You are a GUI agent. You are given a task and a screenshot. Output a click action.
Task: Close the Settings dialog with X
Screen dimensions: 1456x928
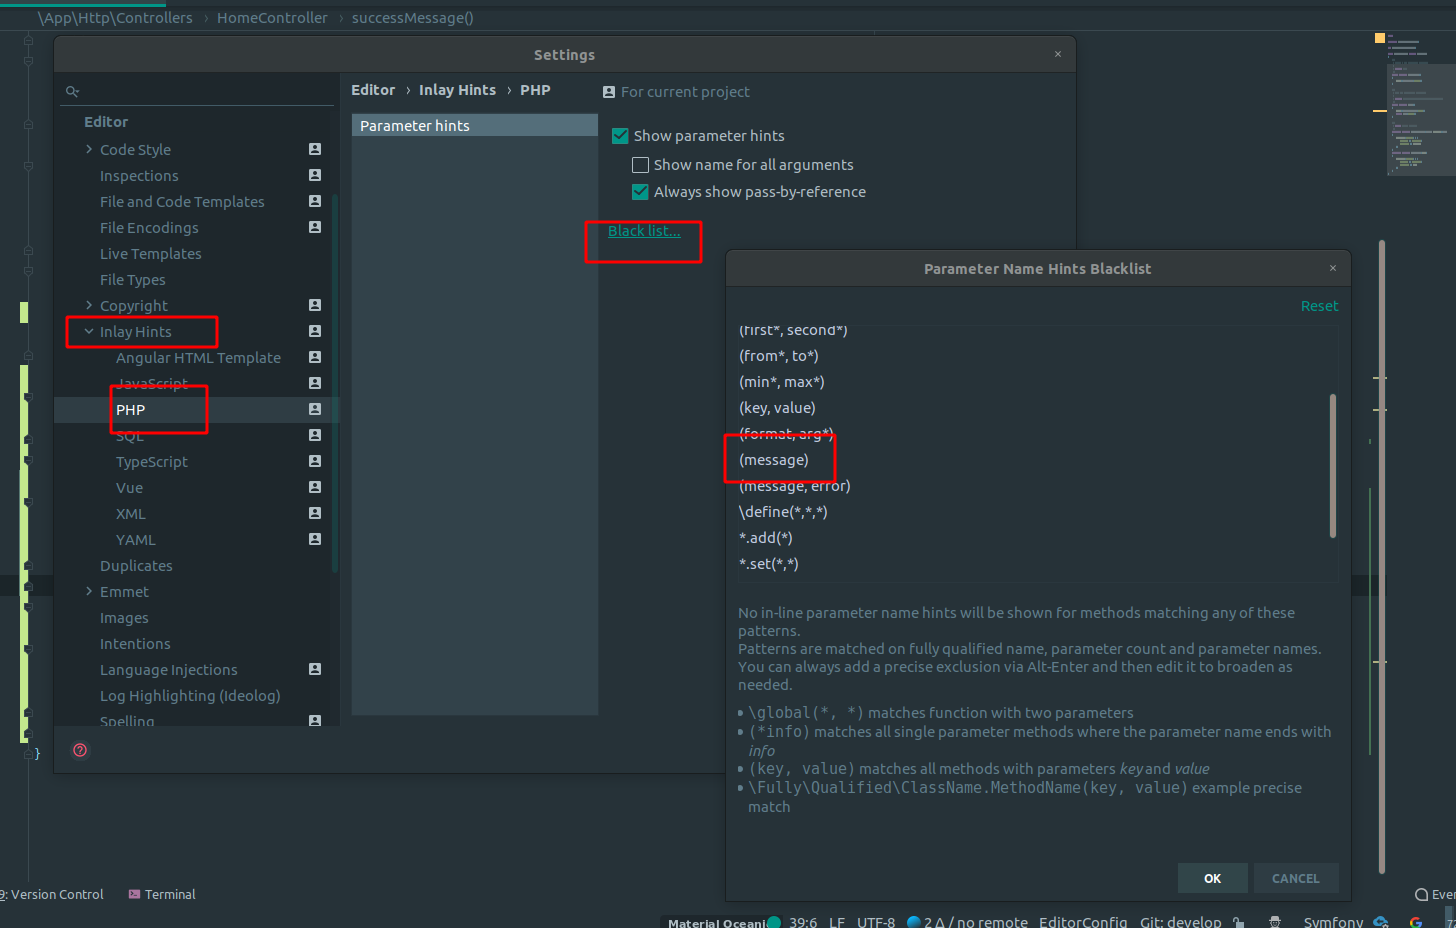pyautogui.click(x=1058, y=54)
